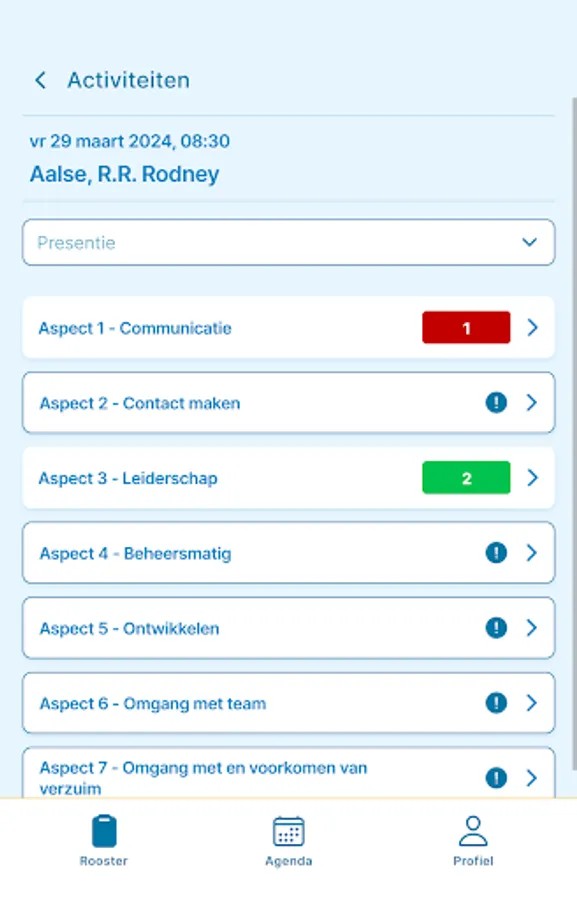
Task: Tap the green badge on Aspect 3 - Leiderschap
Action: point(466,478)
